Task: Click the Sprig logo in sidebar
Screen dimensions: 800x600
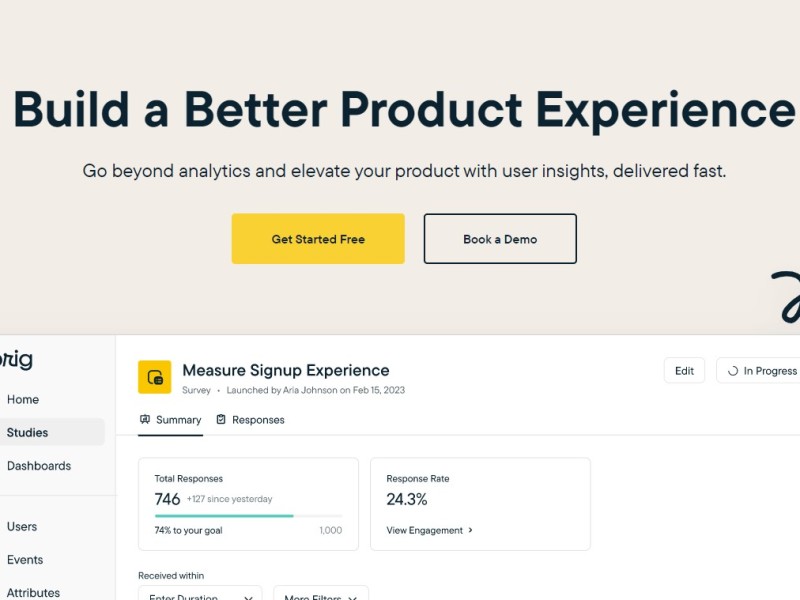Action: (16, 360)
